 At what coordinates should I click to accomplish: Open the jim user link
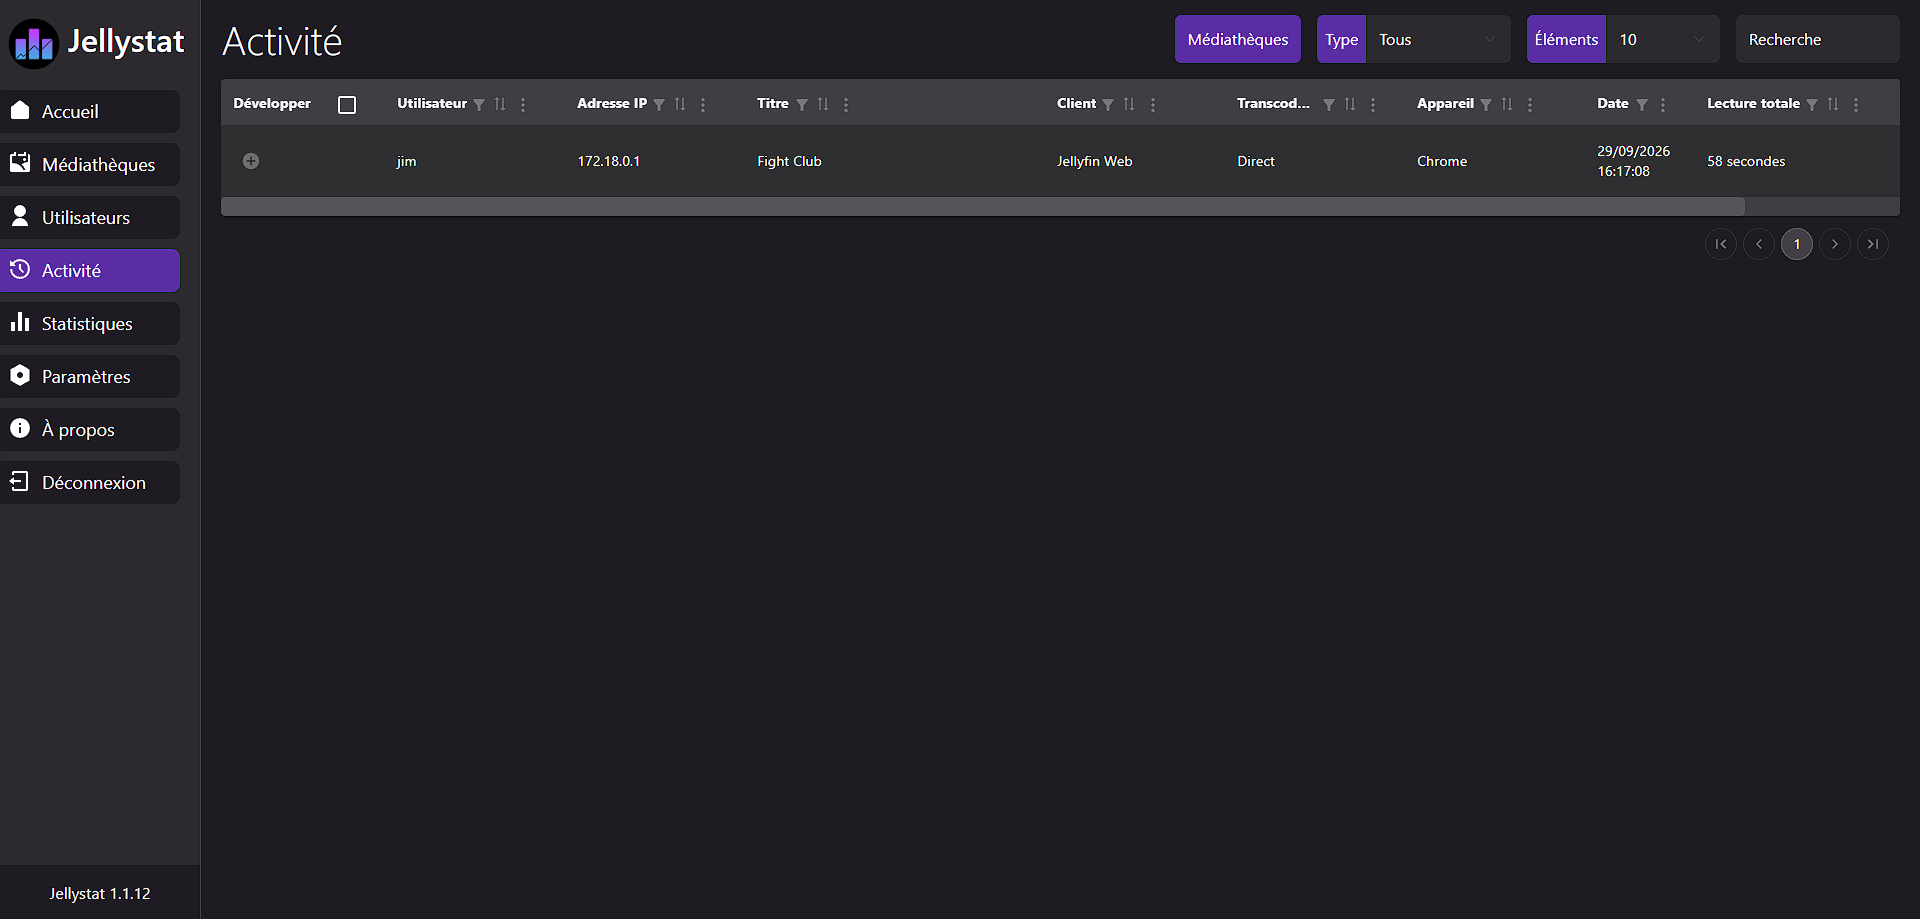pos(406,161)
